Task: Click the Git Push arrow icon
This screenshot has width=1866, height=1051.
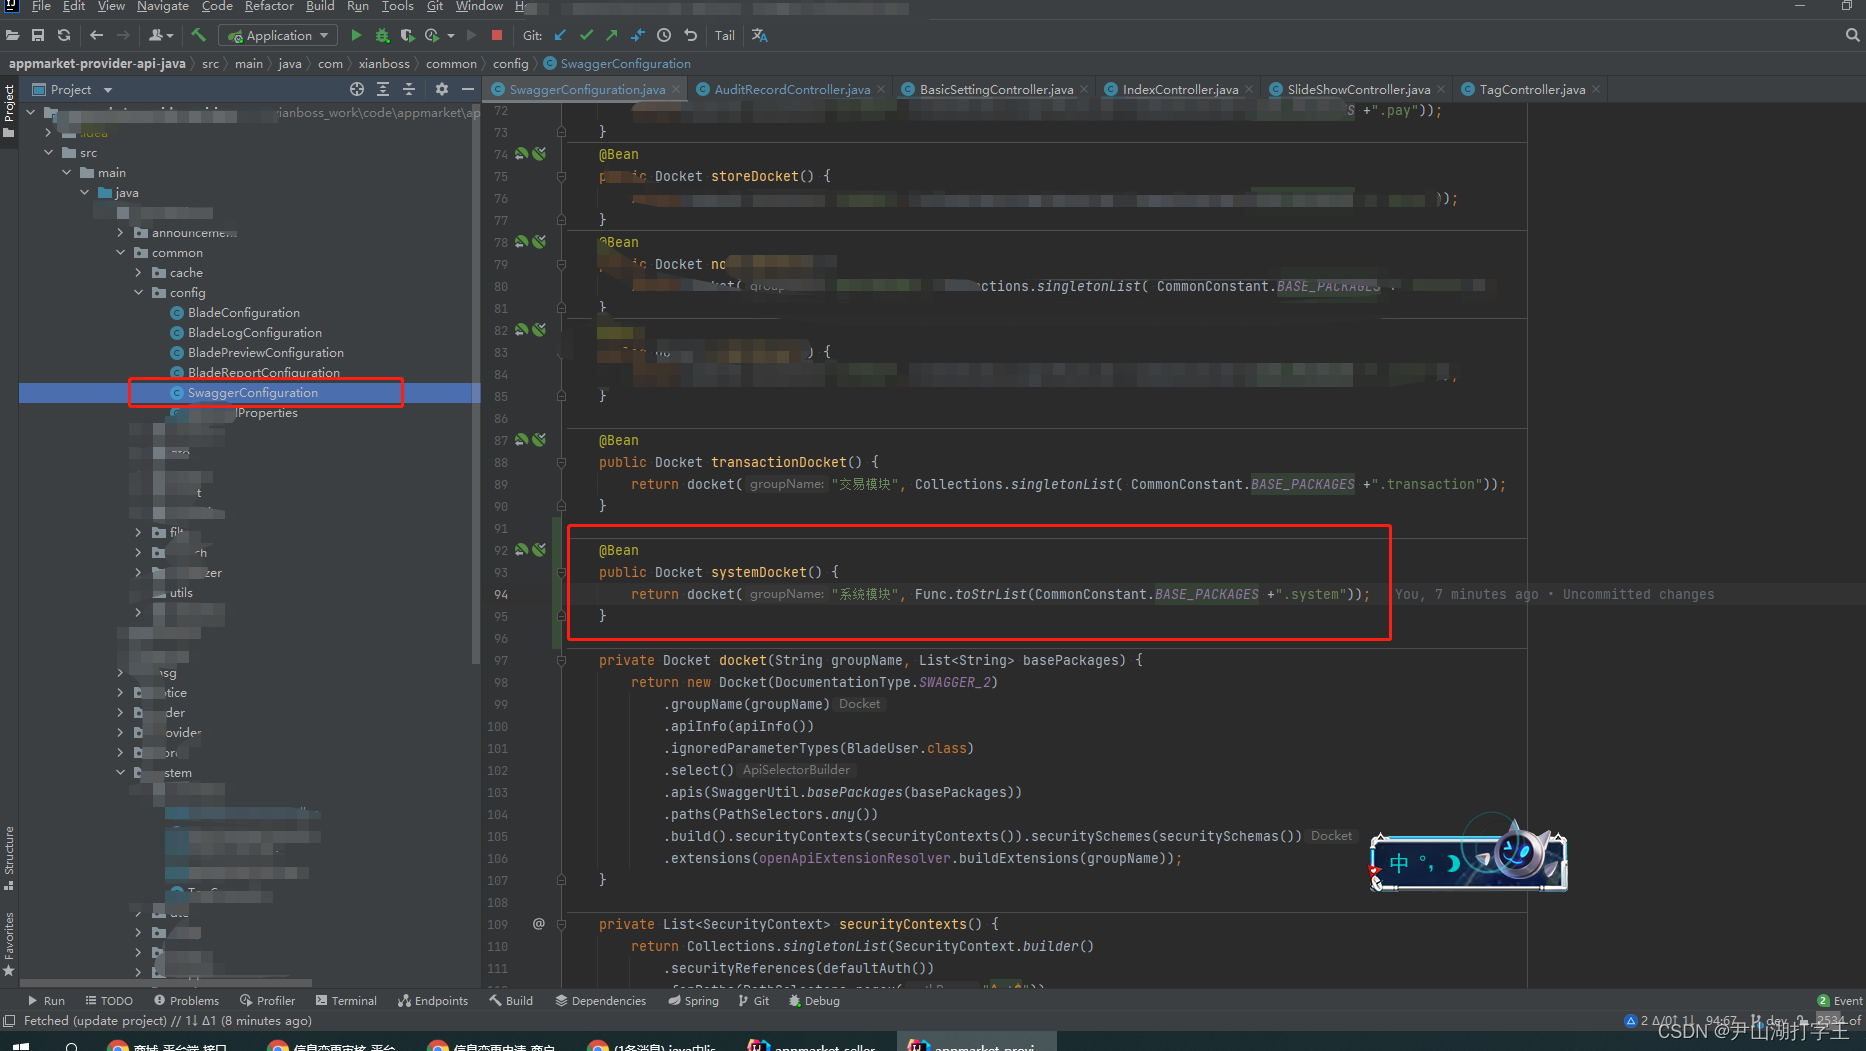Action: click(x=611, y=35)
